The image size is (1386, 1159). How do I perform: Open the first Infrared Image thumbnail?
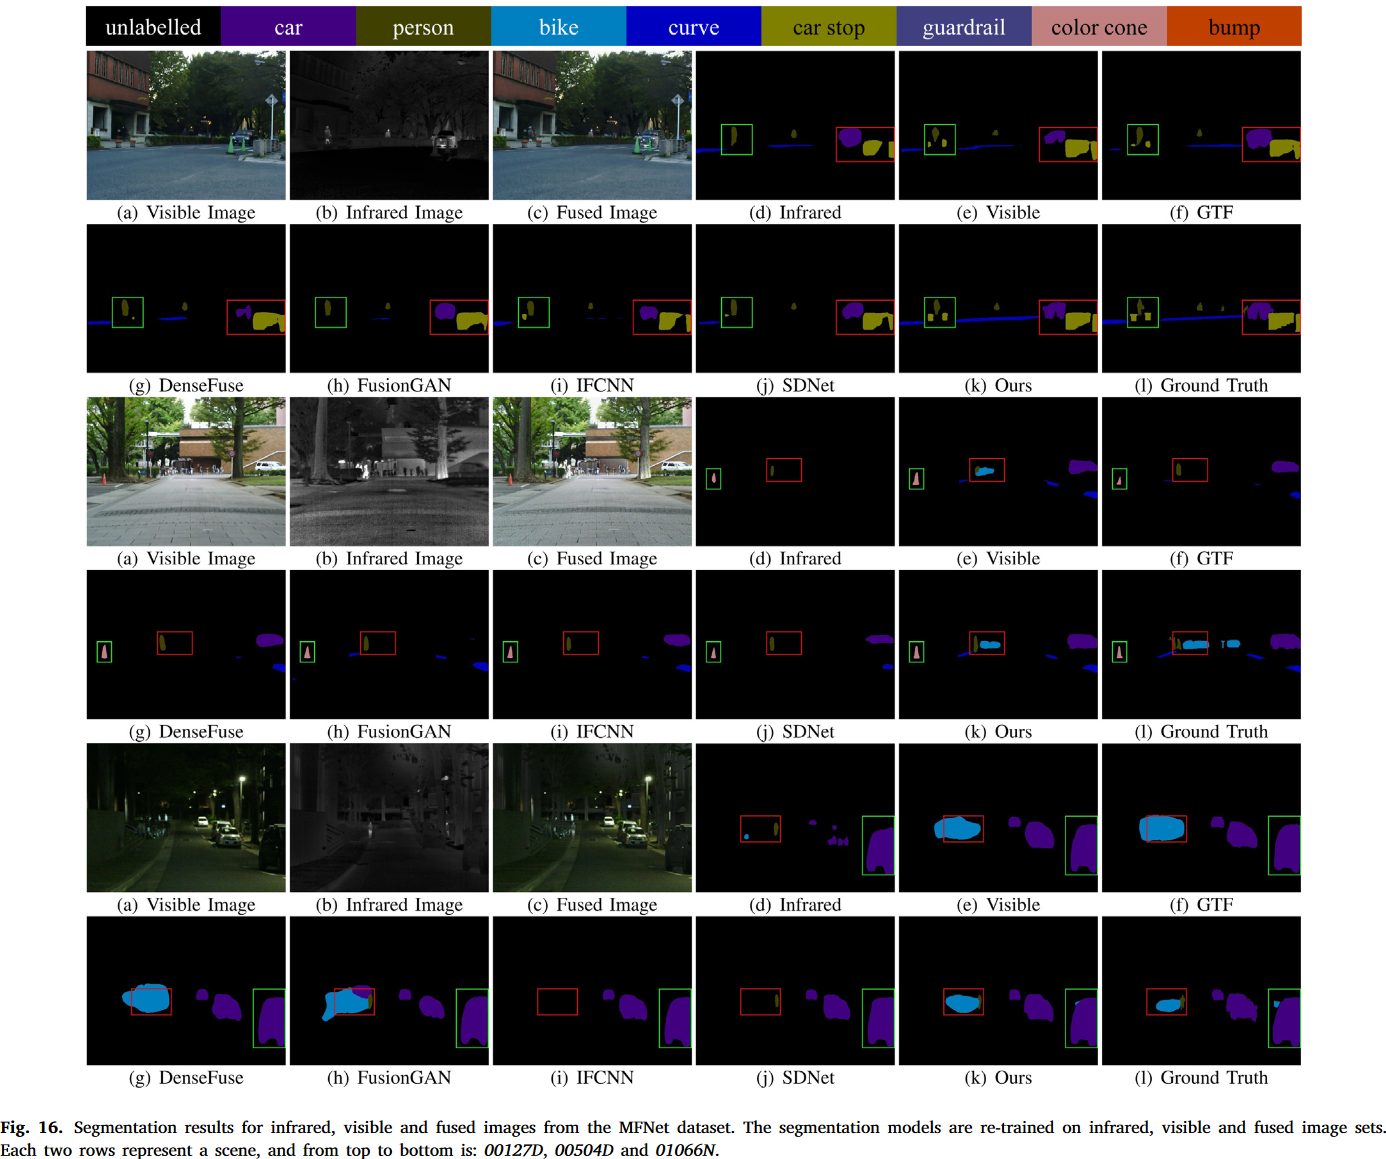point(389,123)
